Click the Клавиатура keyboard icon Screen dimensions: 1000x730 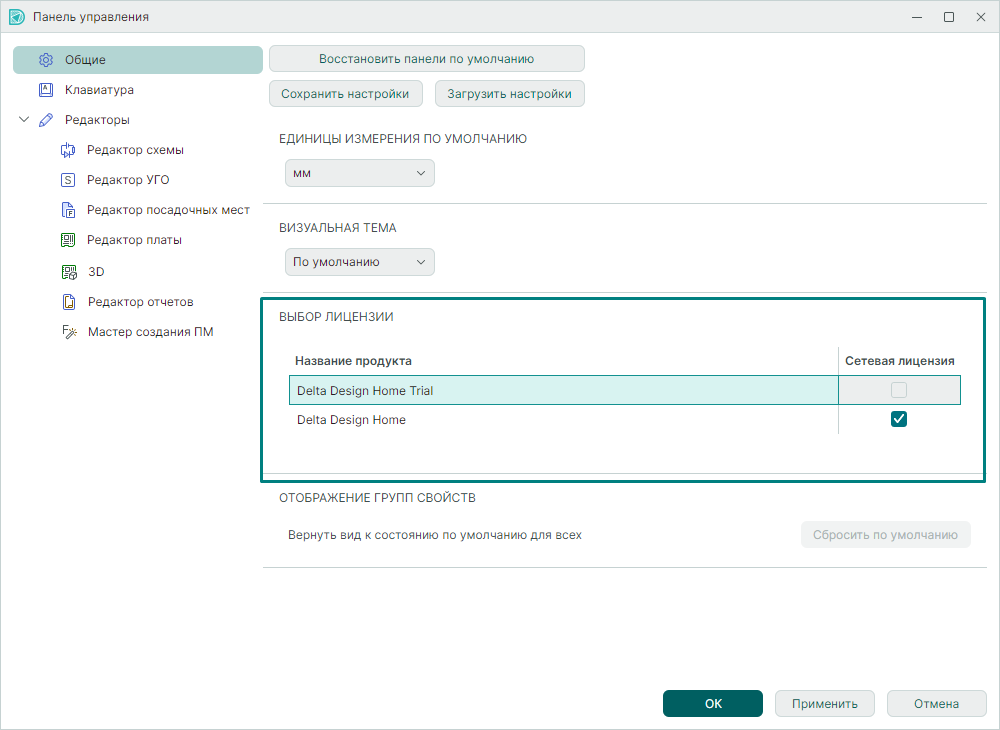[x=45, y=90]
